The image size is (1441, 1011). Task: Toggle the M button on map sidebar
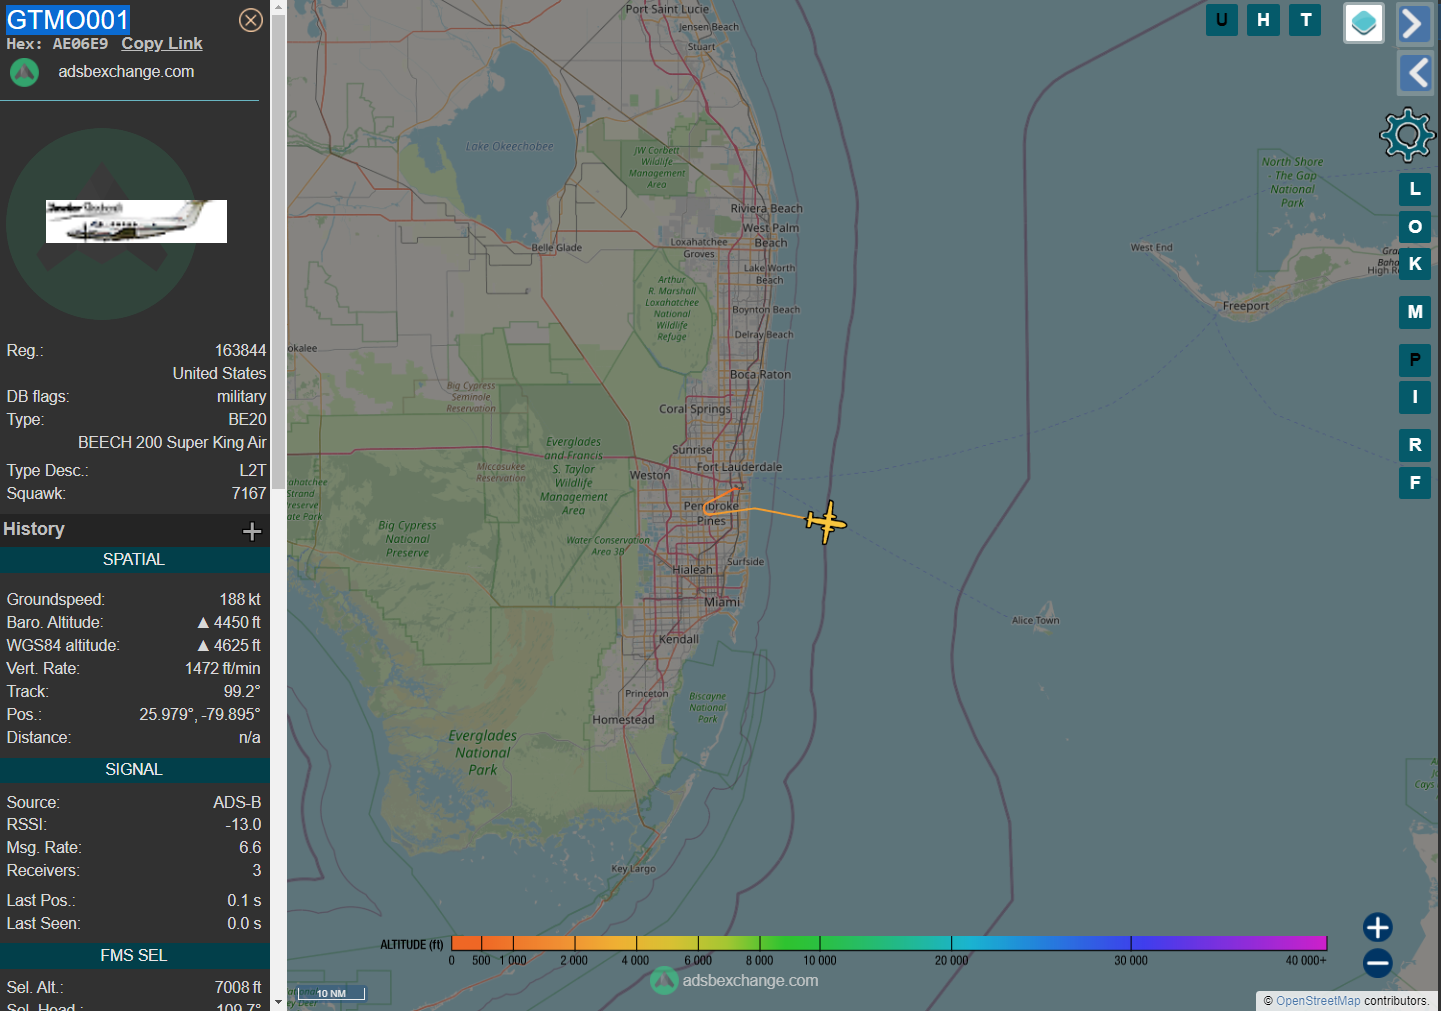[x=1415, y=312]
